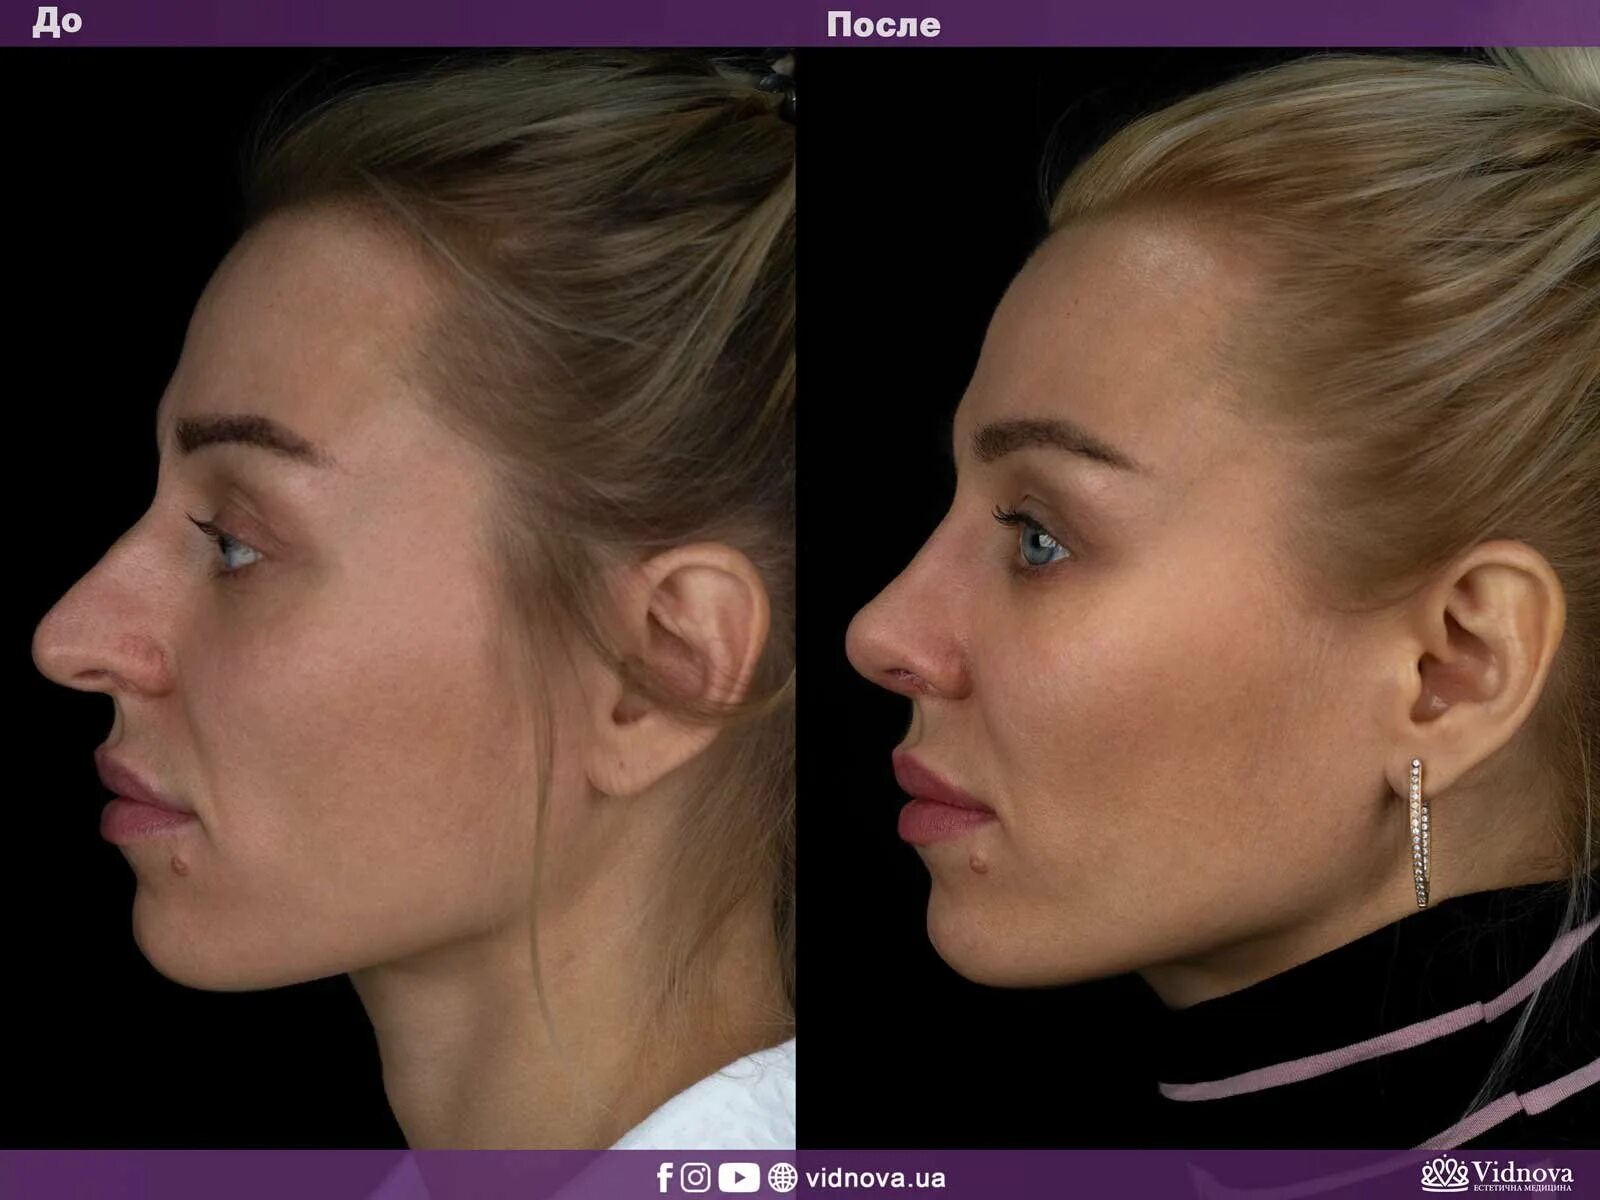1600x1200 pixels.
Task: Select the after photo on the right
Action: click(1199, 598)
